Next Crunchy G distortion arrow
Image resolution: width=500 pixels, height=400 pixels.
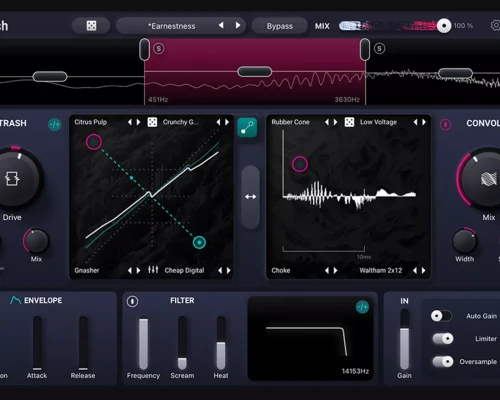click(x=227, y=122)
